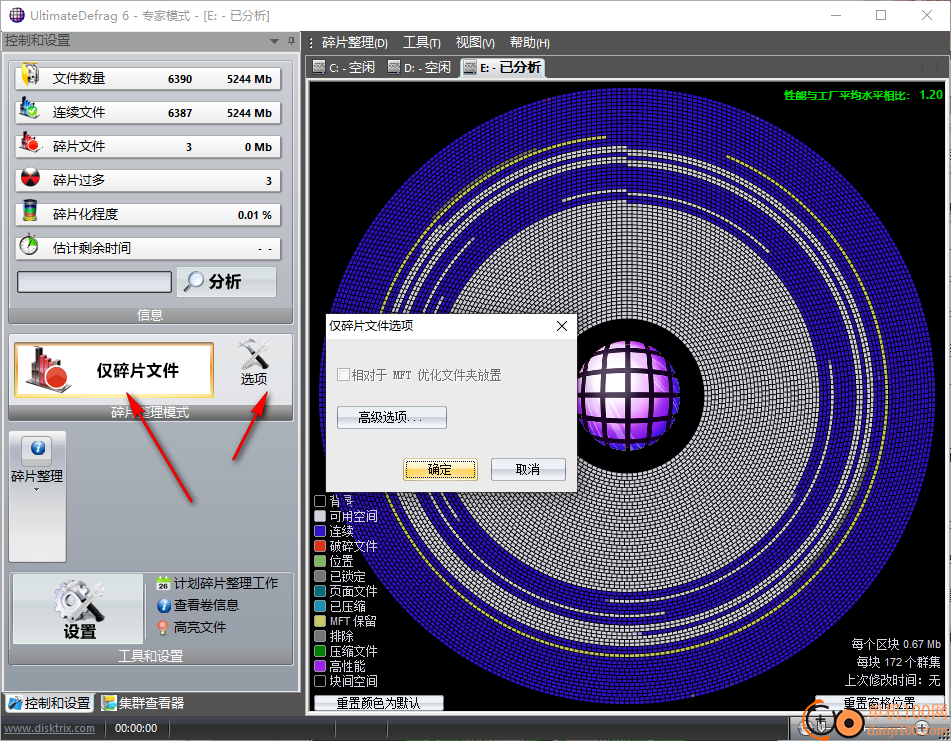951x741 pixels.
Task: Click the 破碎文件 red legend swatch
Action: pyautogui.click(x=320, y=546)
